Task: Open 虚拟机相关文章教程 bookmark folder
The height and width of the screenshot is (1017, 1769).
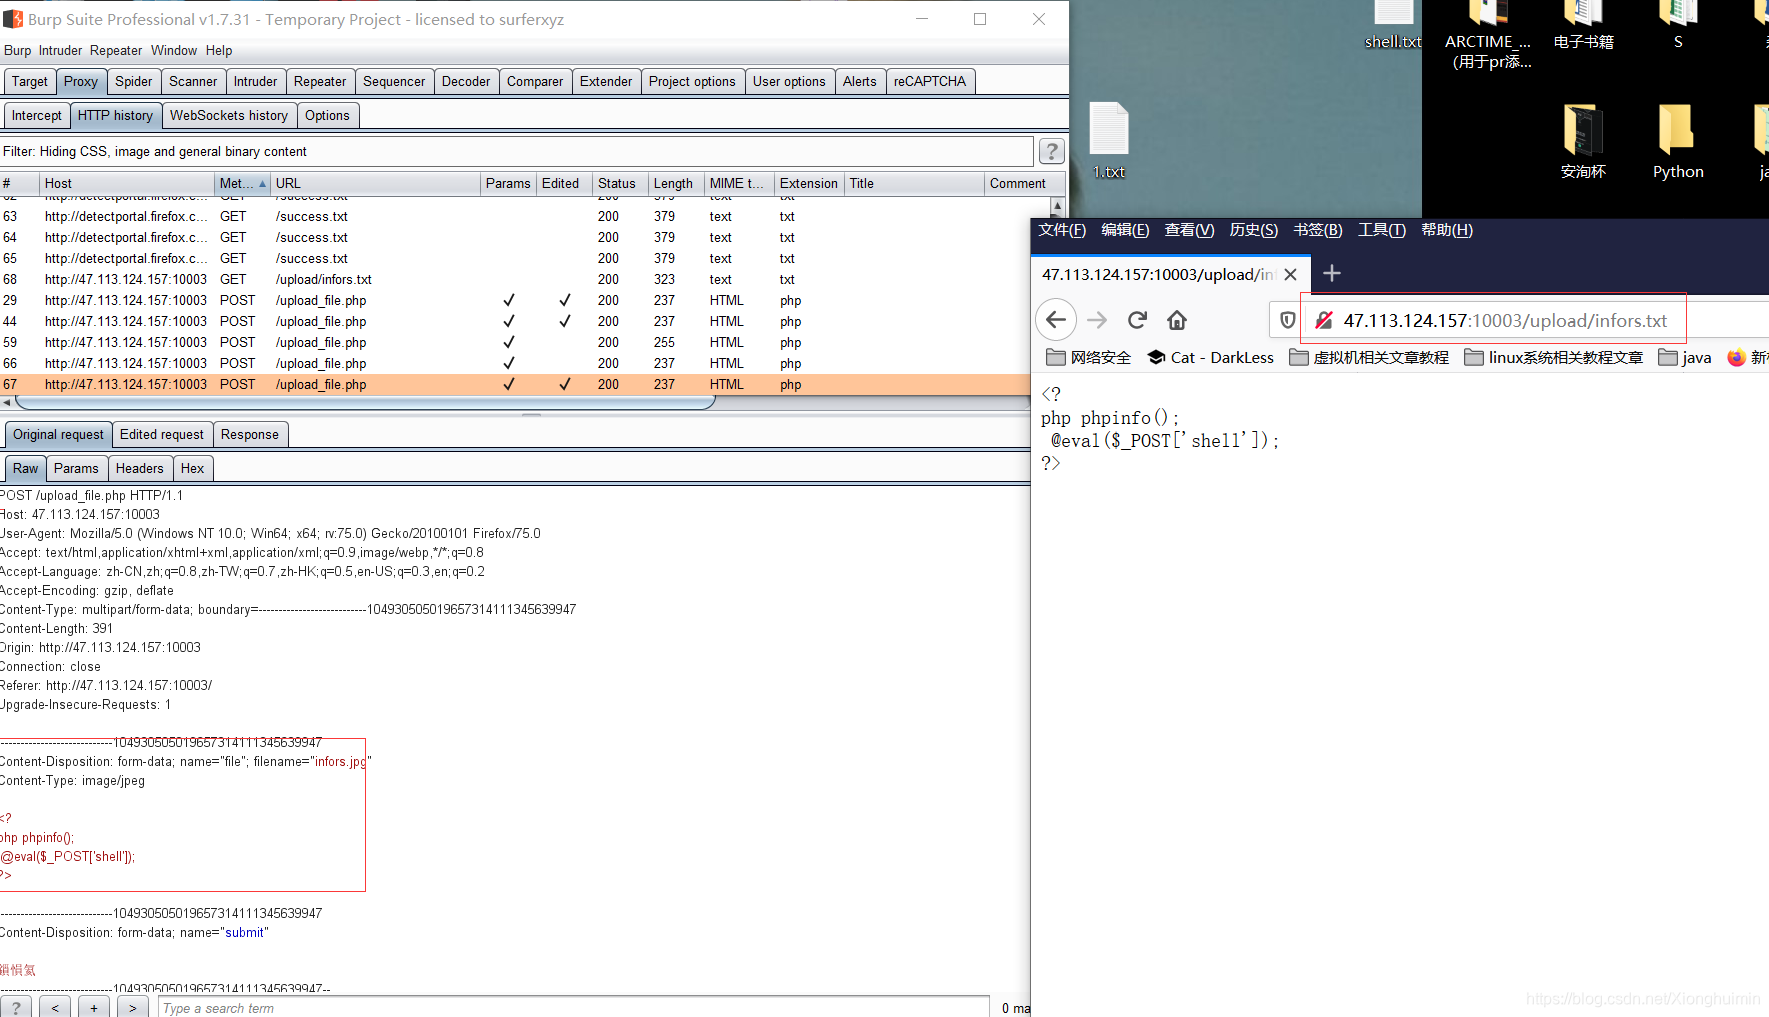Action: [x=1369, y=357]
